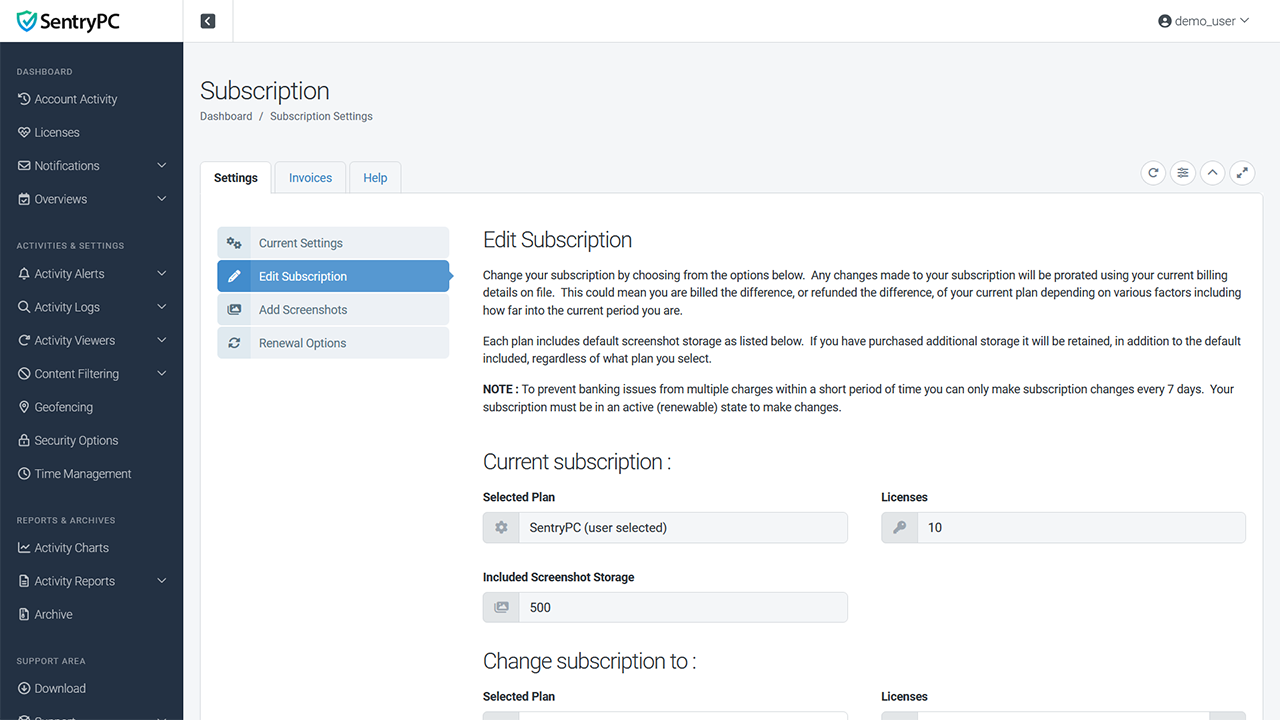Image resolution: width=1280 pixels, height=720 pixels.
Task: Open Current Settings section
Action: [333, 243]
